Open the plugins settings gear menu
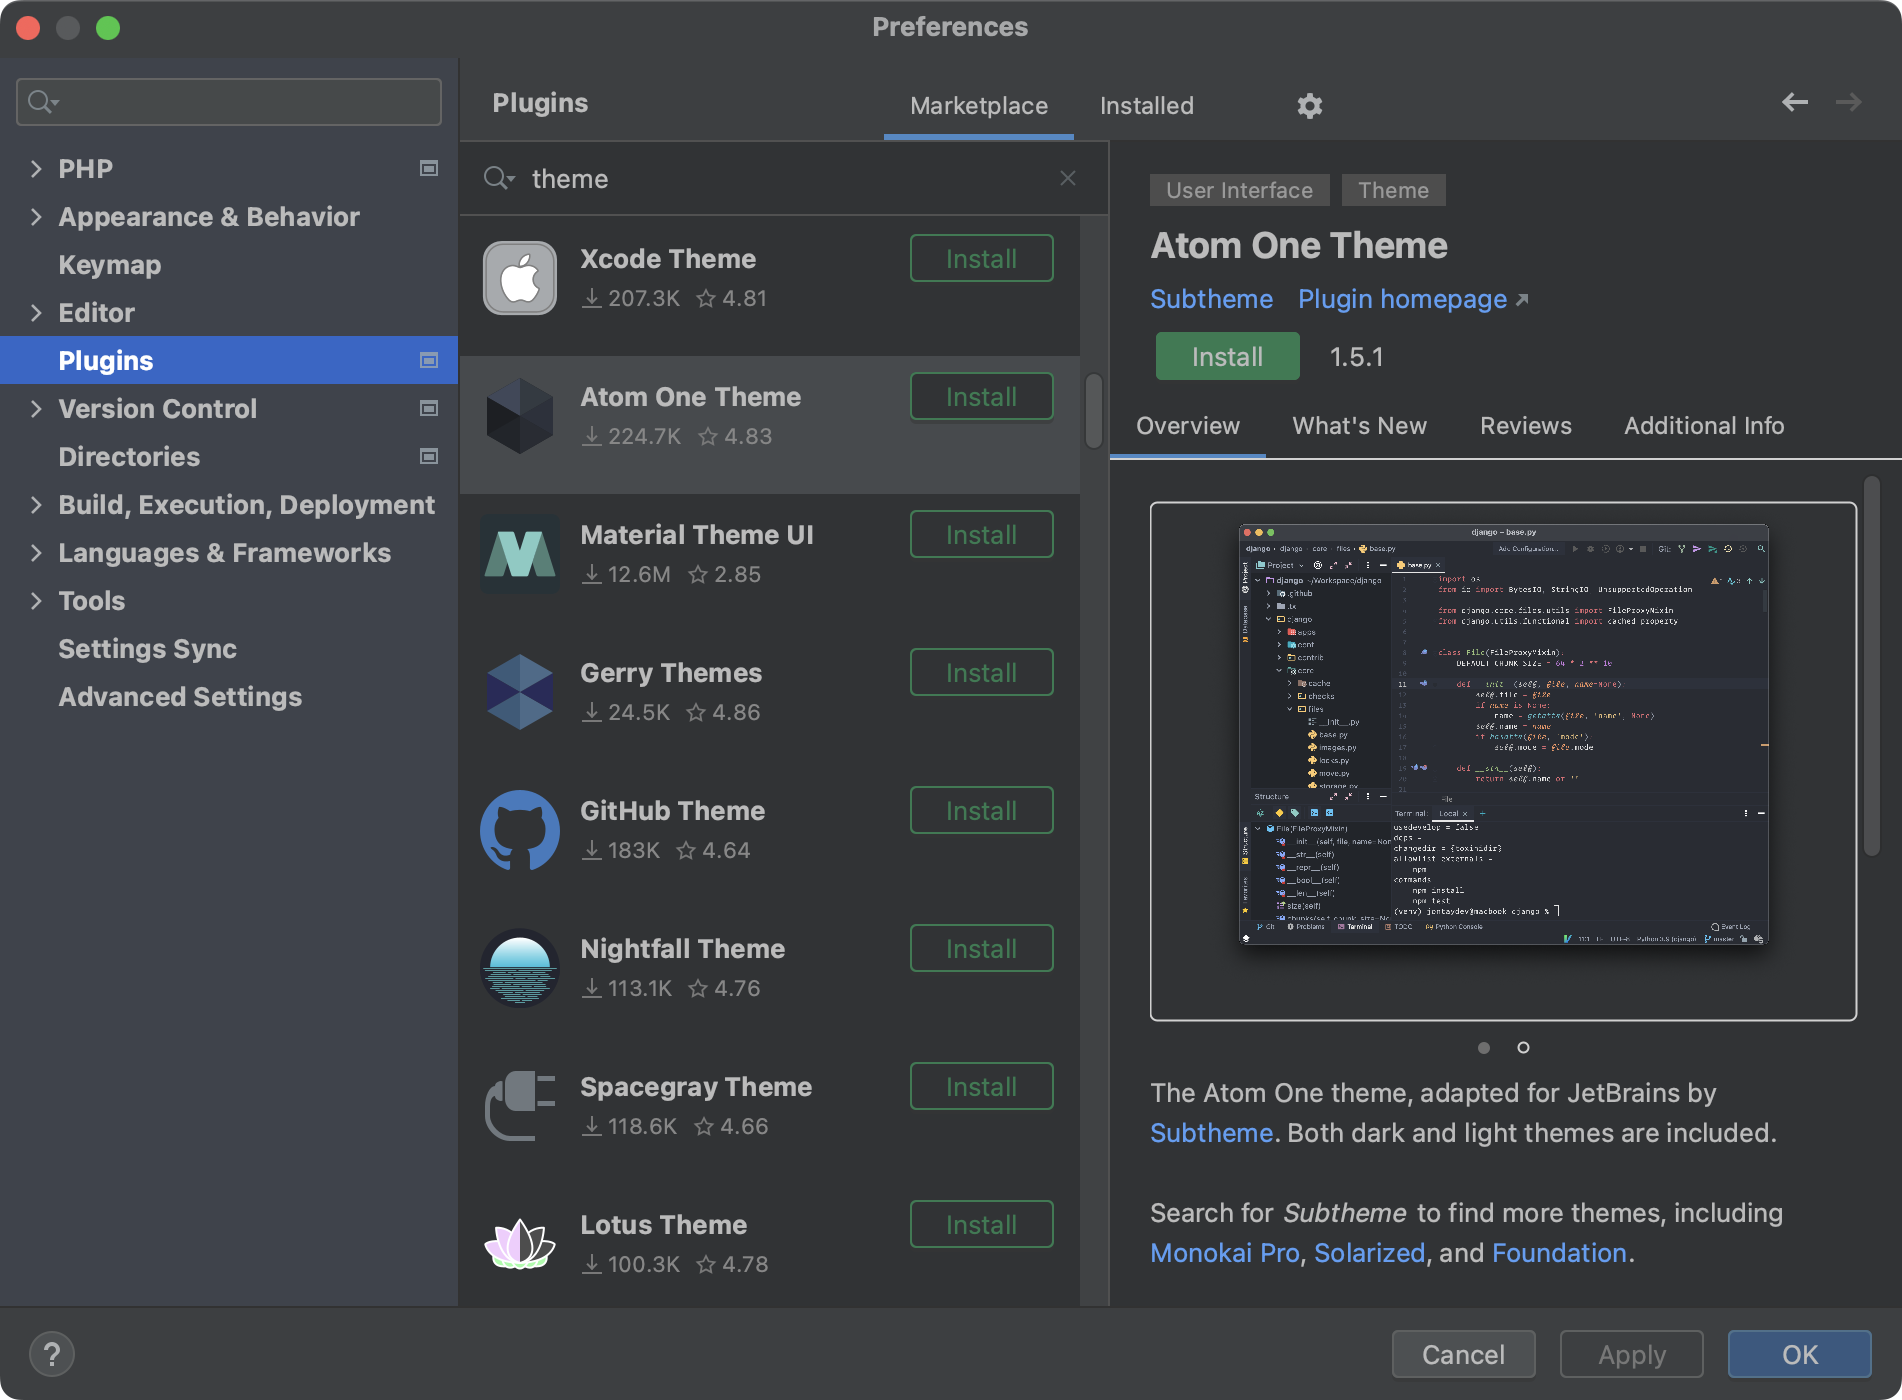Image resolution: width=1902 pixels, height=1400 pixels. coord(1309,105)
